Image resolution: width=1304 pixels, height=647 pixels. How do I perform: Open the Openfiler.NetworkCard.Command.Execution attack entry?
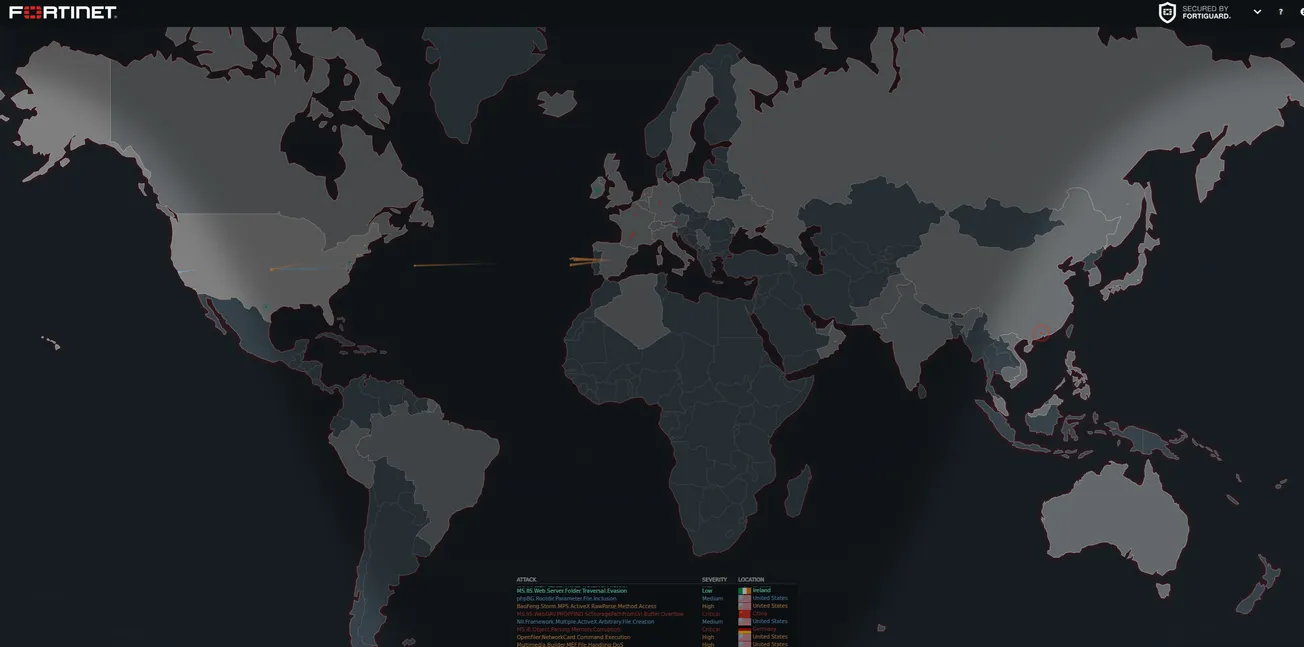click(x=573, y=637)
